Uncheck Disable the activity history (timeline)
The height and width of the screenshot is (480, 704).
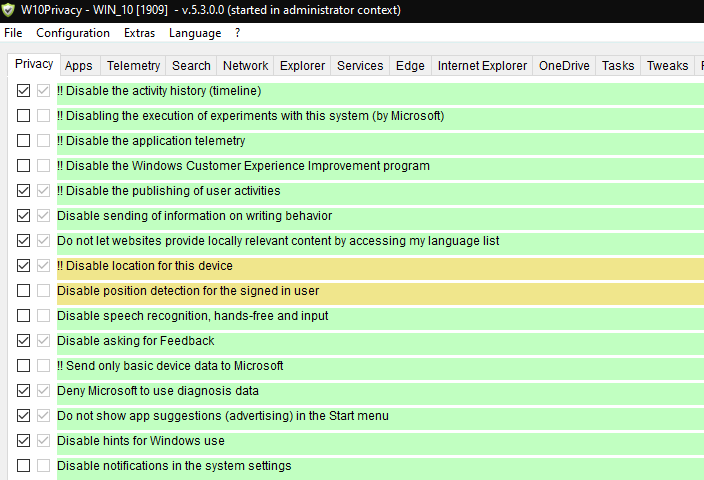(x=23, y=91)
